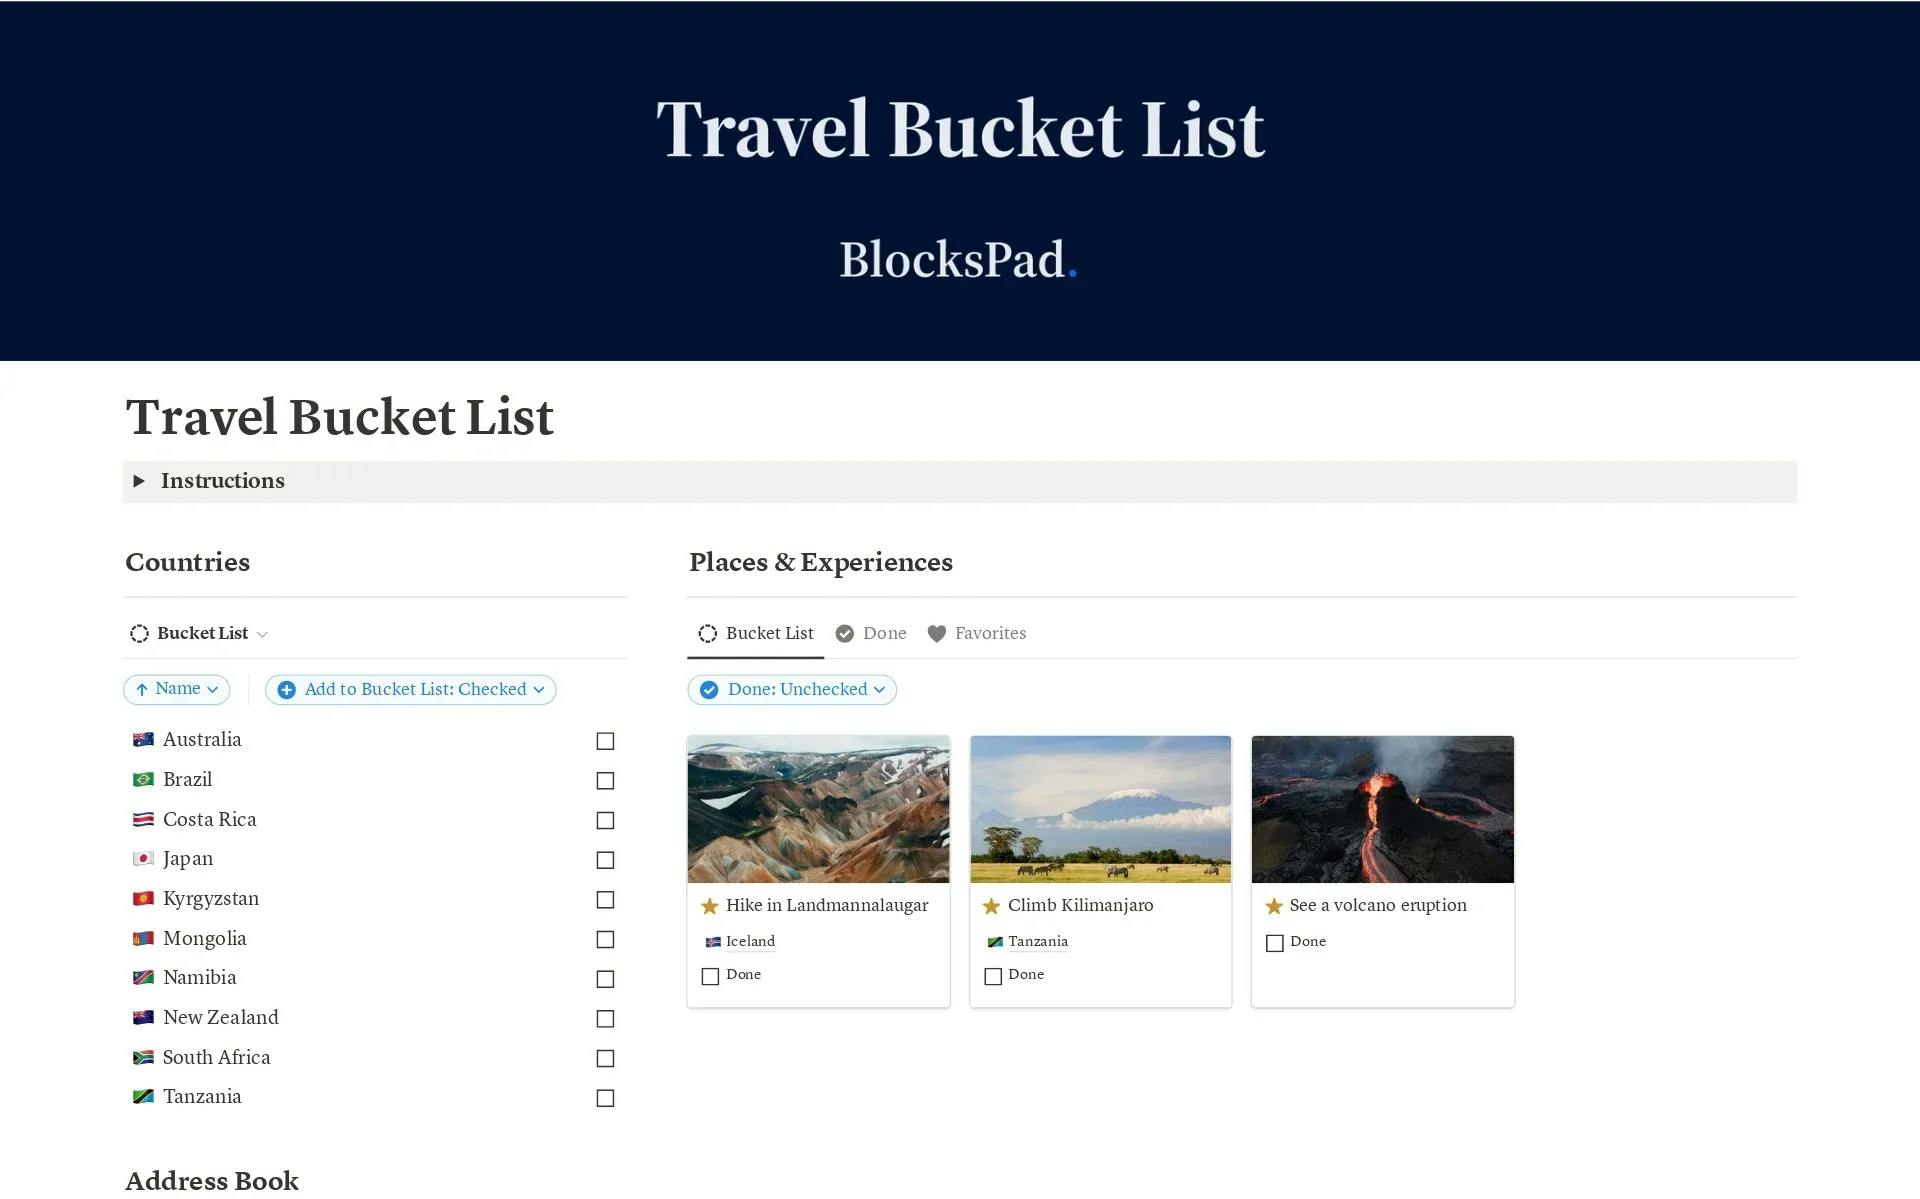Image resolution: width=1920 pixels, height=1199 pixels.
Task: Expand the Instructions toggle
Action: 139,481
